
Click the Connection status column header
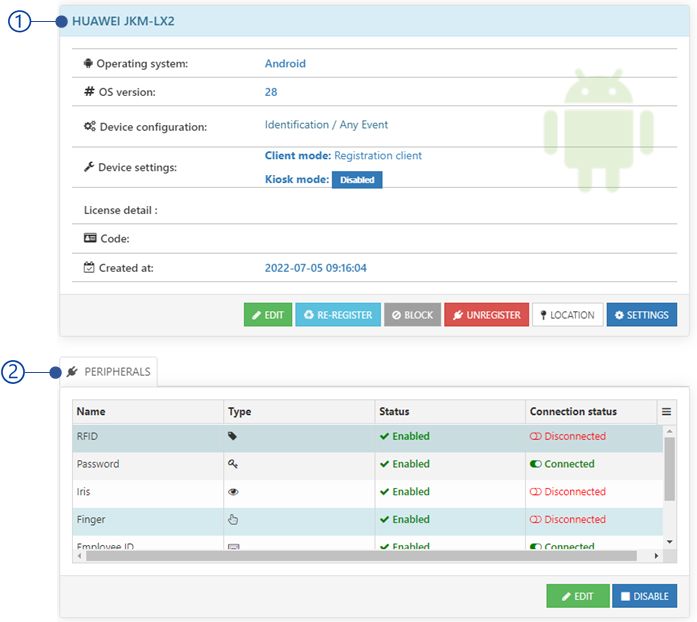coord(591,412)
